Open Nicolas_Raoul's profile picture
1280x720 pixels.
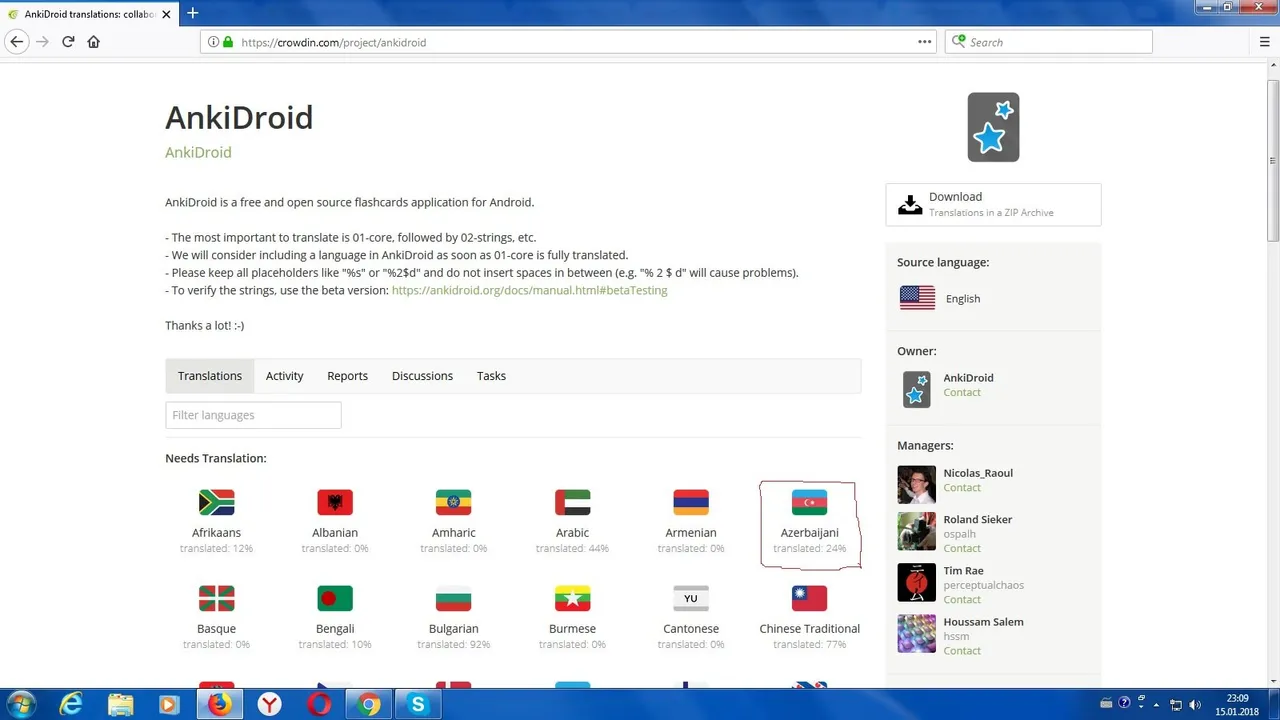pos(916,484)
